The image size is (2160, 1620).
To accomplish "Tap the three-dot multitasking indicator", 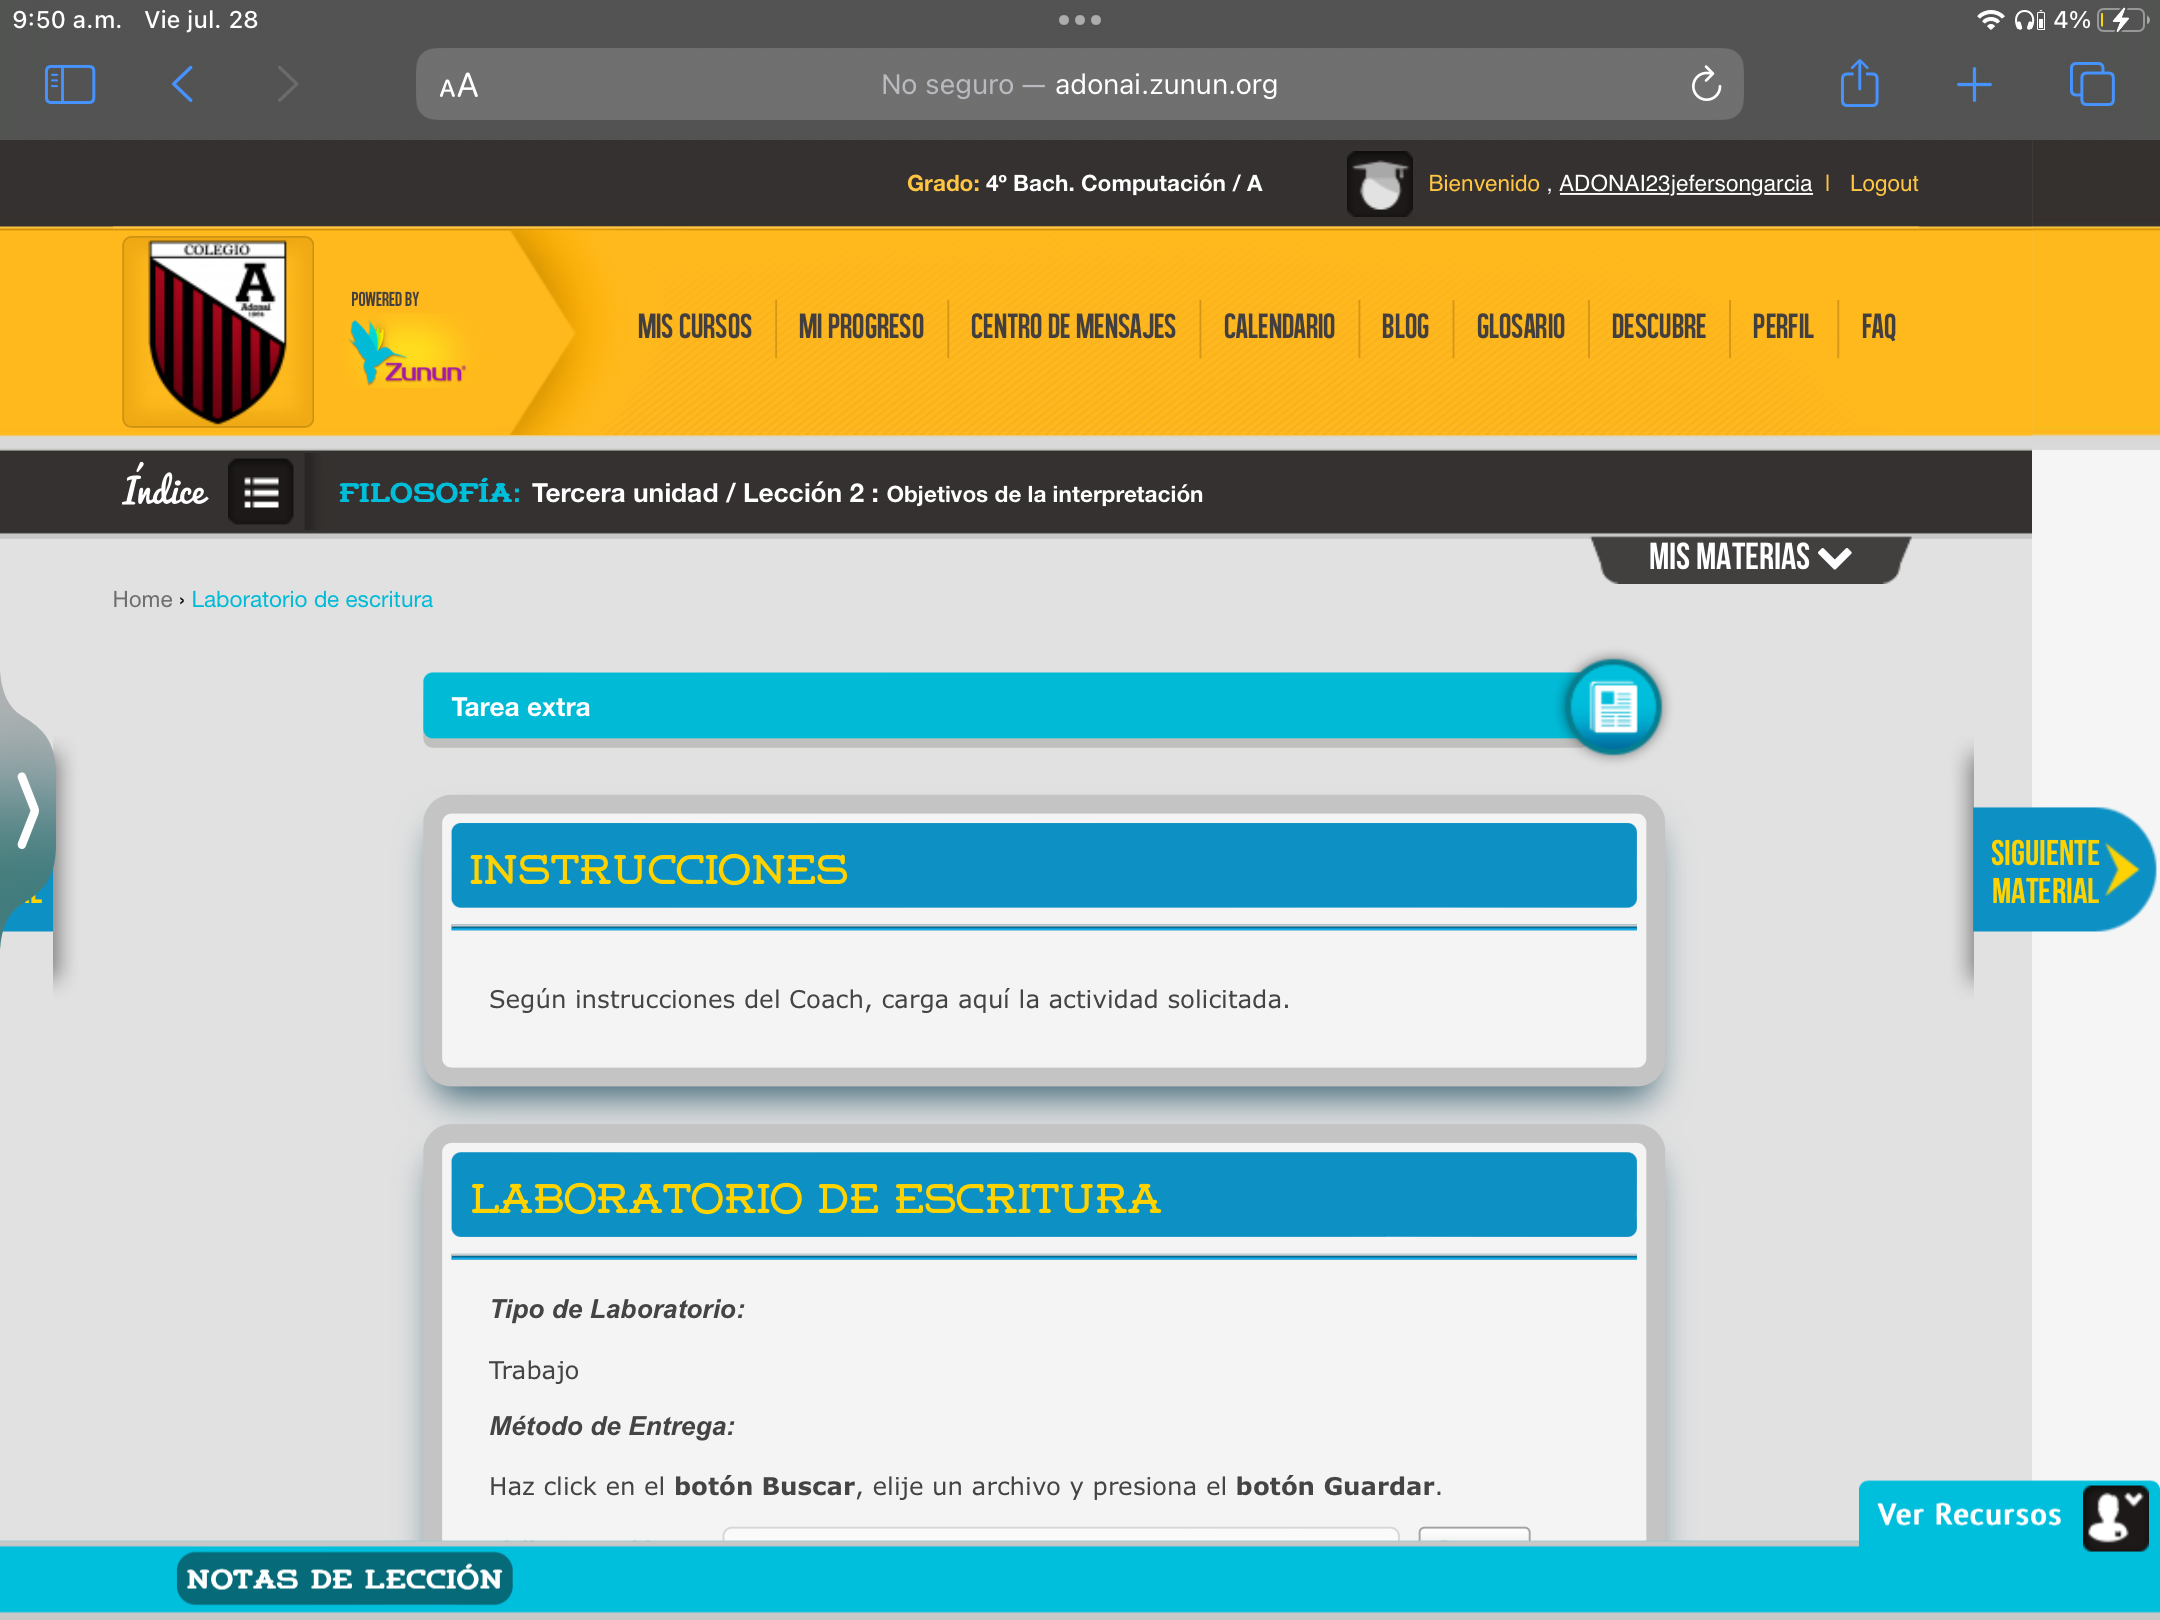I will pyautogui.click(x=1080, y=20).
